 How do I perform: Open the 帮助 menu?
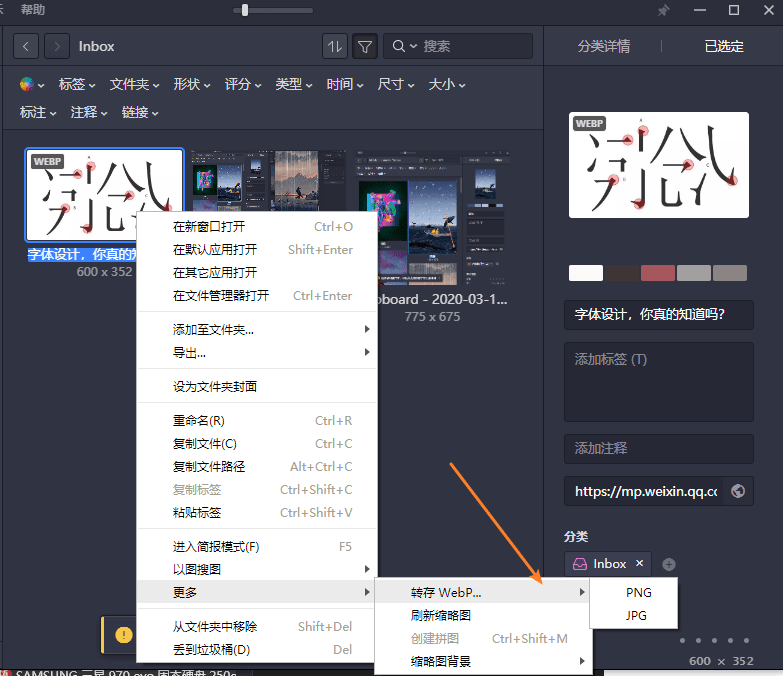(x=32, y=9)
